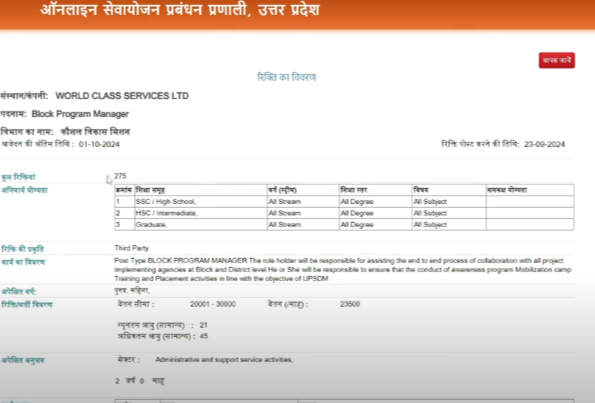
Task: Click department name कौशल विकास मिशन
Action: [95, 132]
